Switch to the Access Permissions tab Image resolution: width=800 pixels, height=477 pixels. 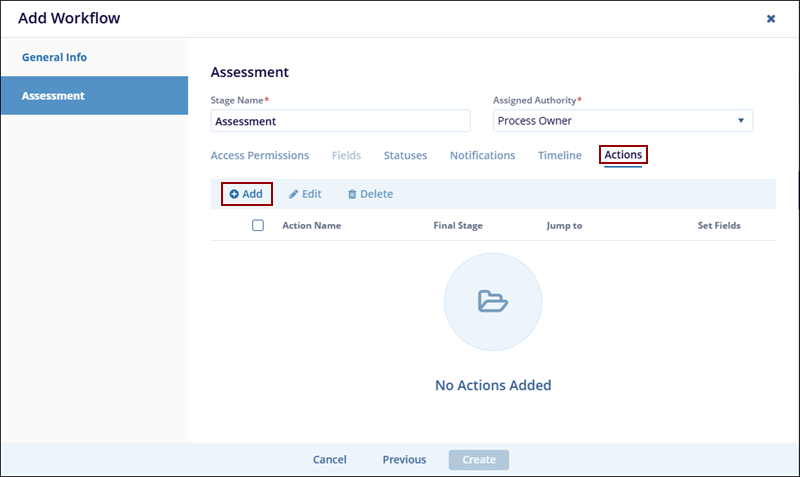tap(260, 155)
